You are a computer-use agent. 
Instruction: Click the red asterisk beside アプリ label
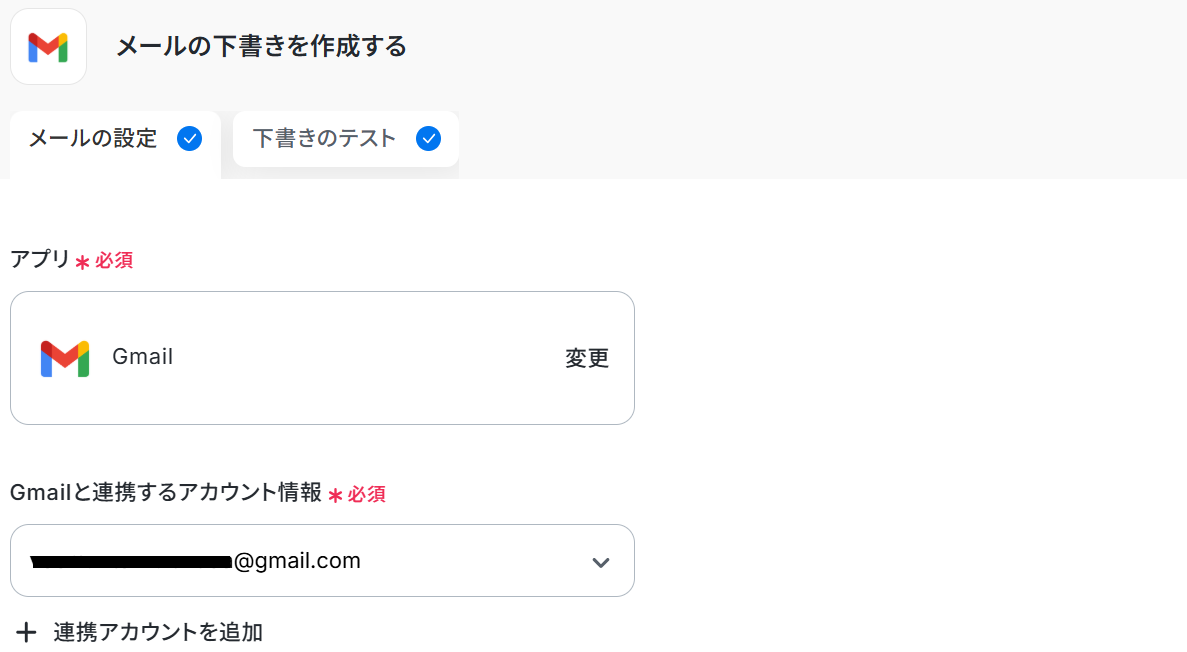[82, 262]
